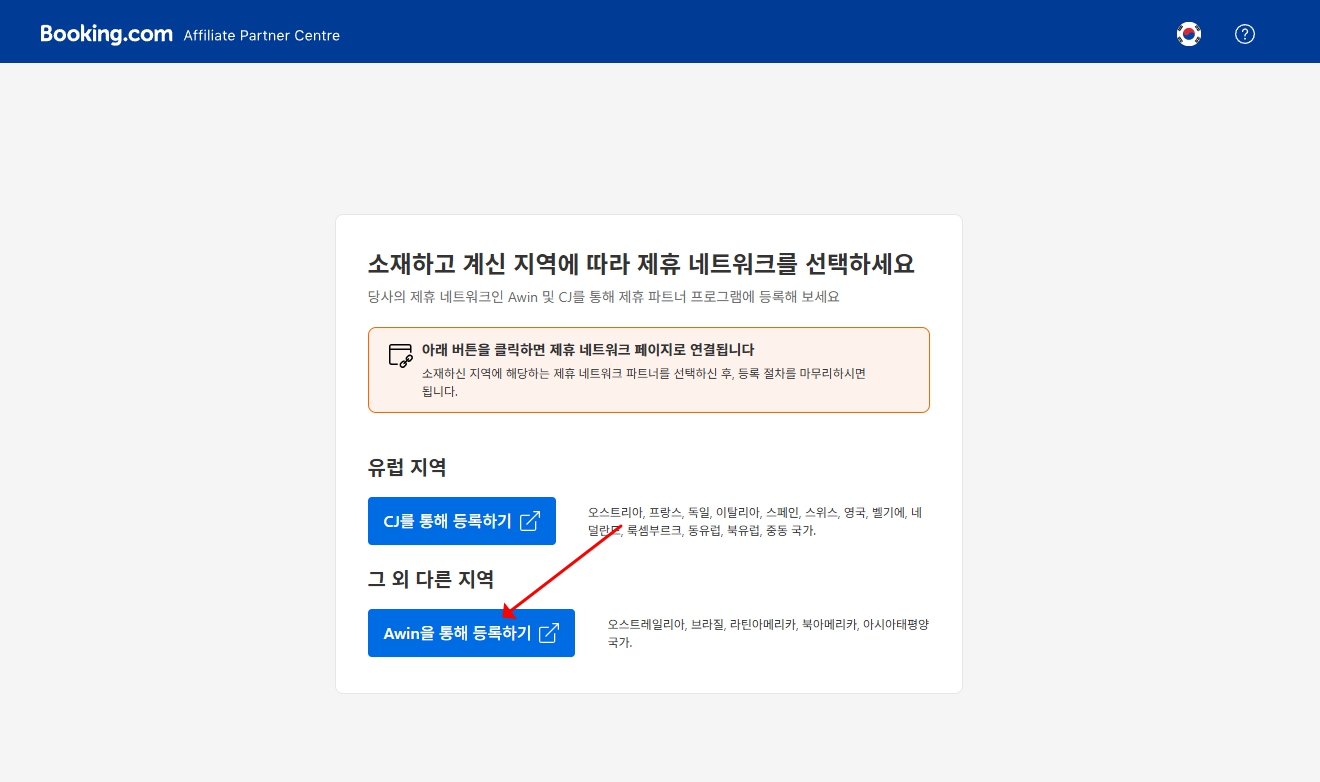Register via the CJ network button

pyautogui.click(x=462, y=521)
